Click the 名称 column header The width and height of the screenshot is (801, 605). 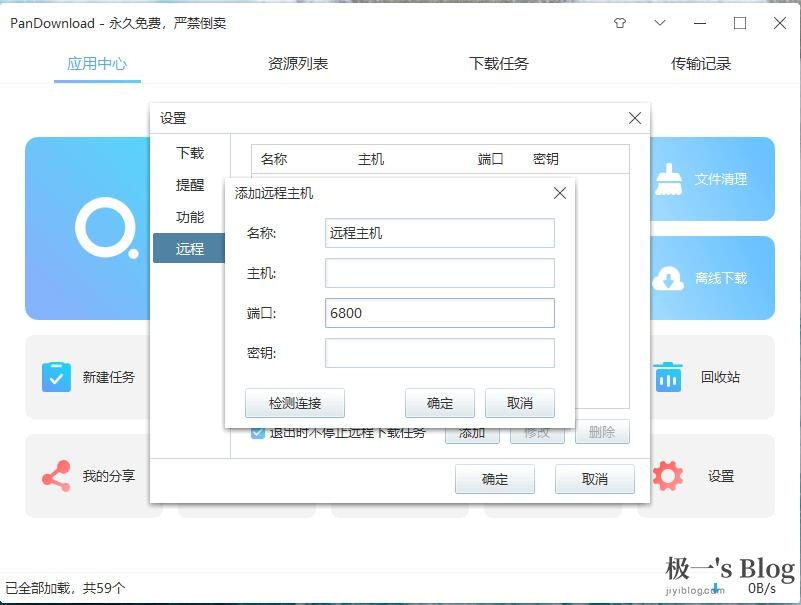pos(274,159)
